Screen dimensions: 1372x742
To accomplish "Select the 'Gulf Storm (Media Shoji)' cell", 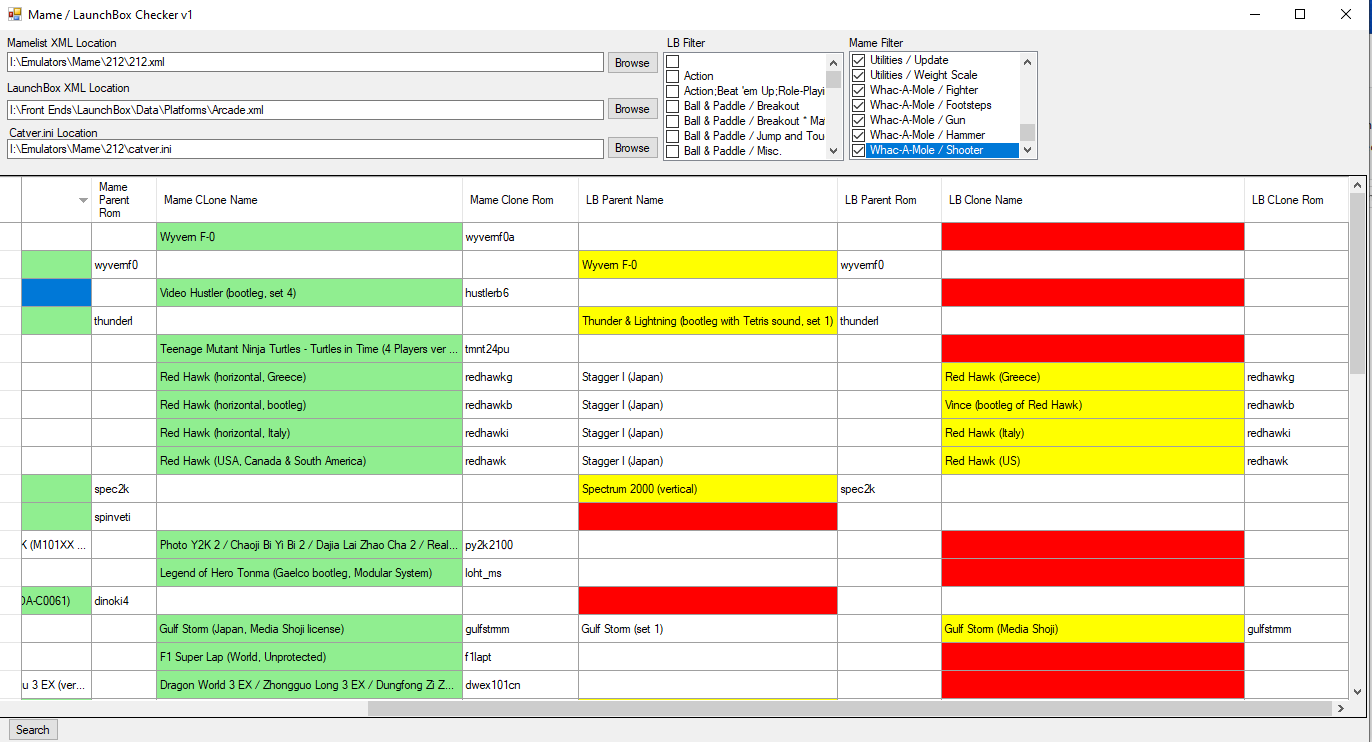I will click(x=1093, y=629).
